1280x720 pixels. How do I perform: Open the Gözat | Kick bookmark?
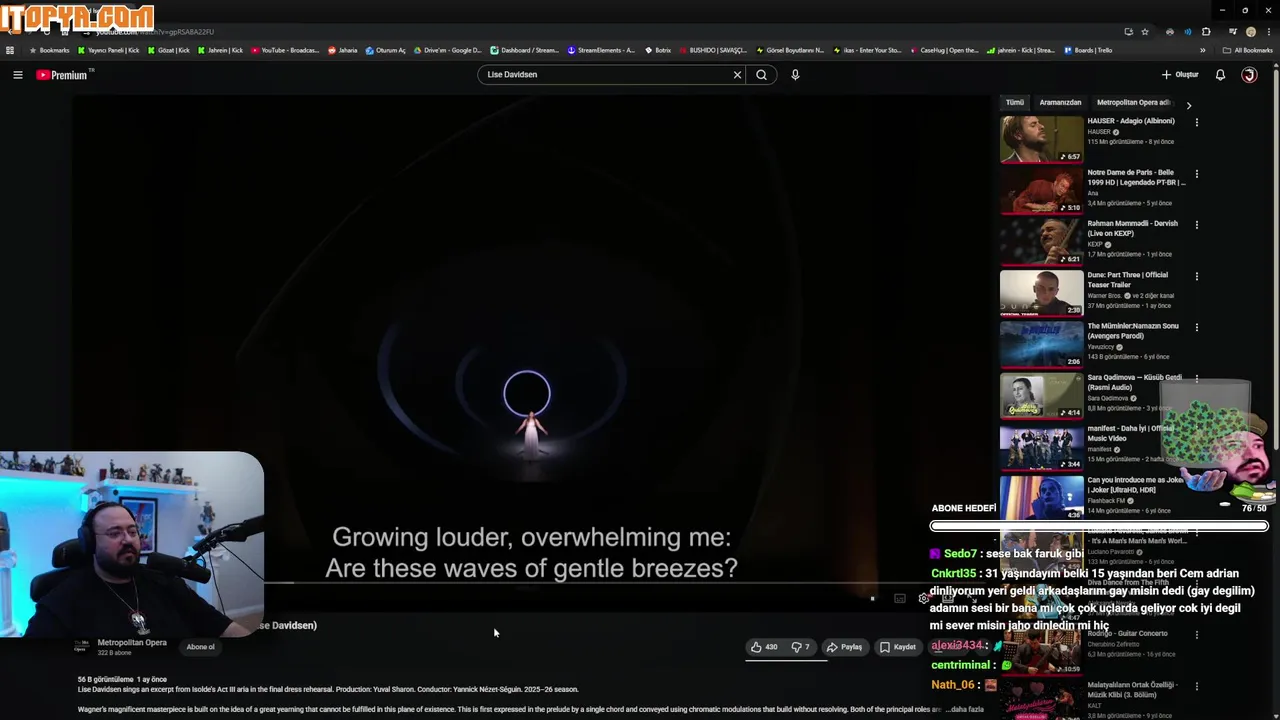(168, 50)
